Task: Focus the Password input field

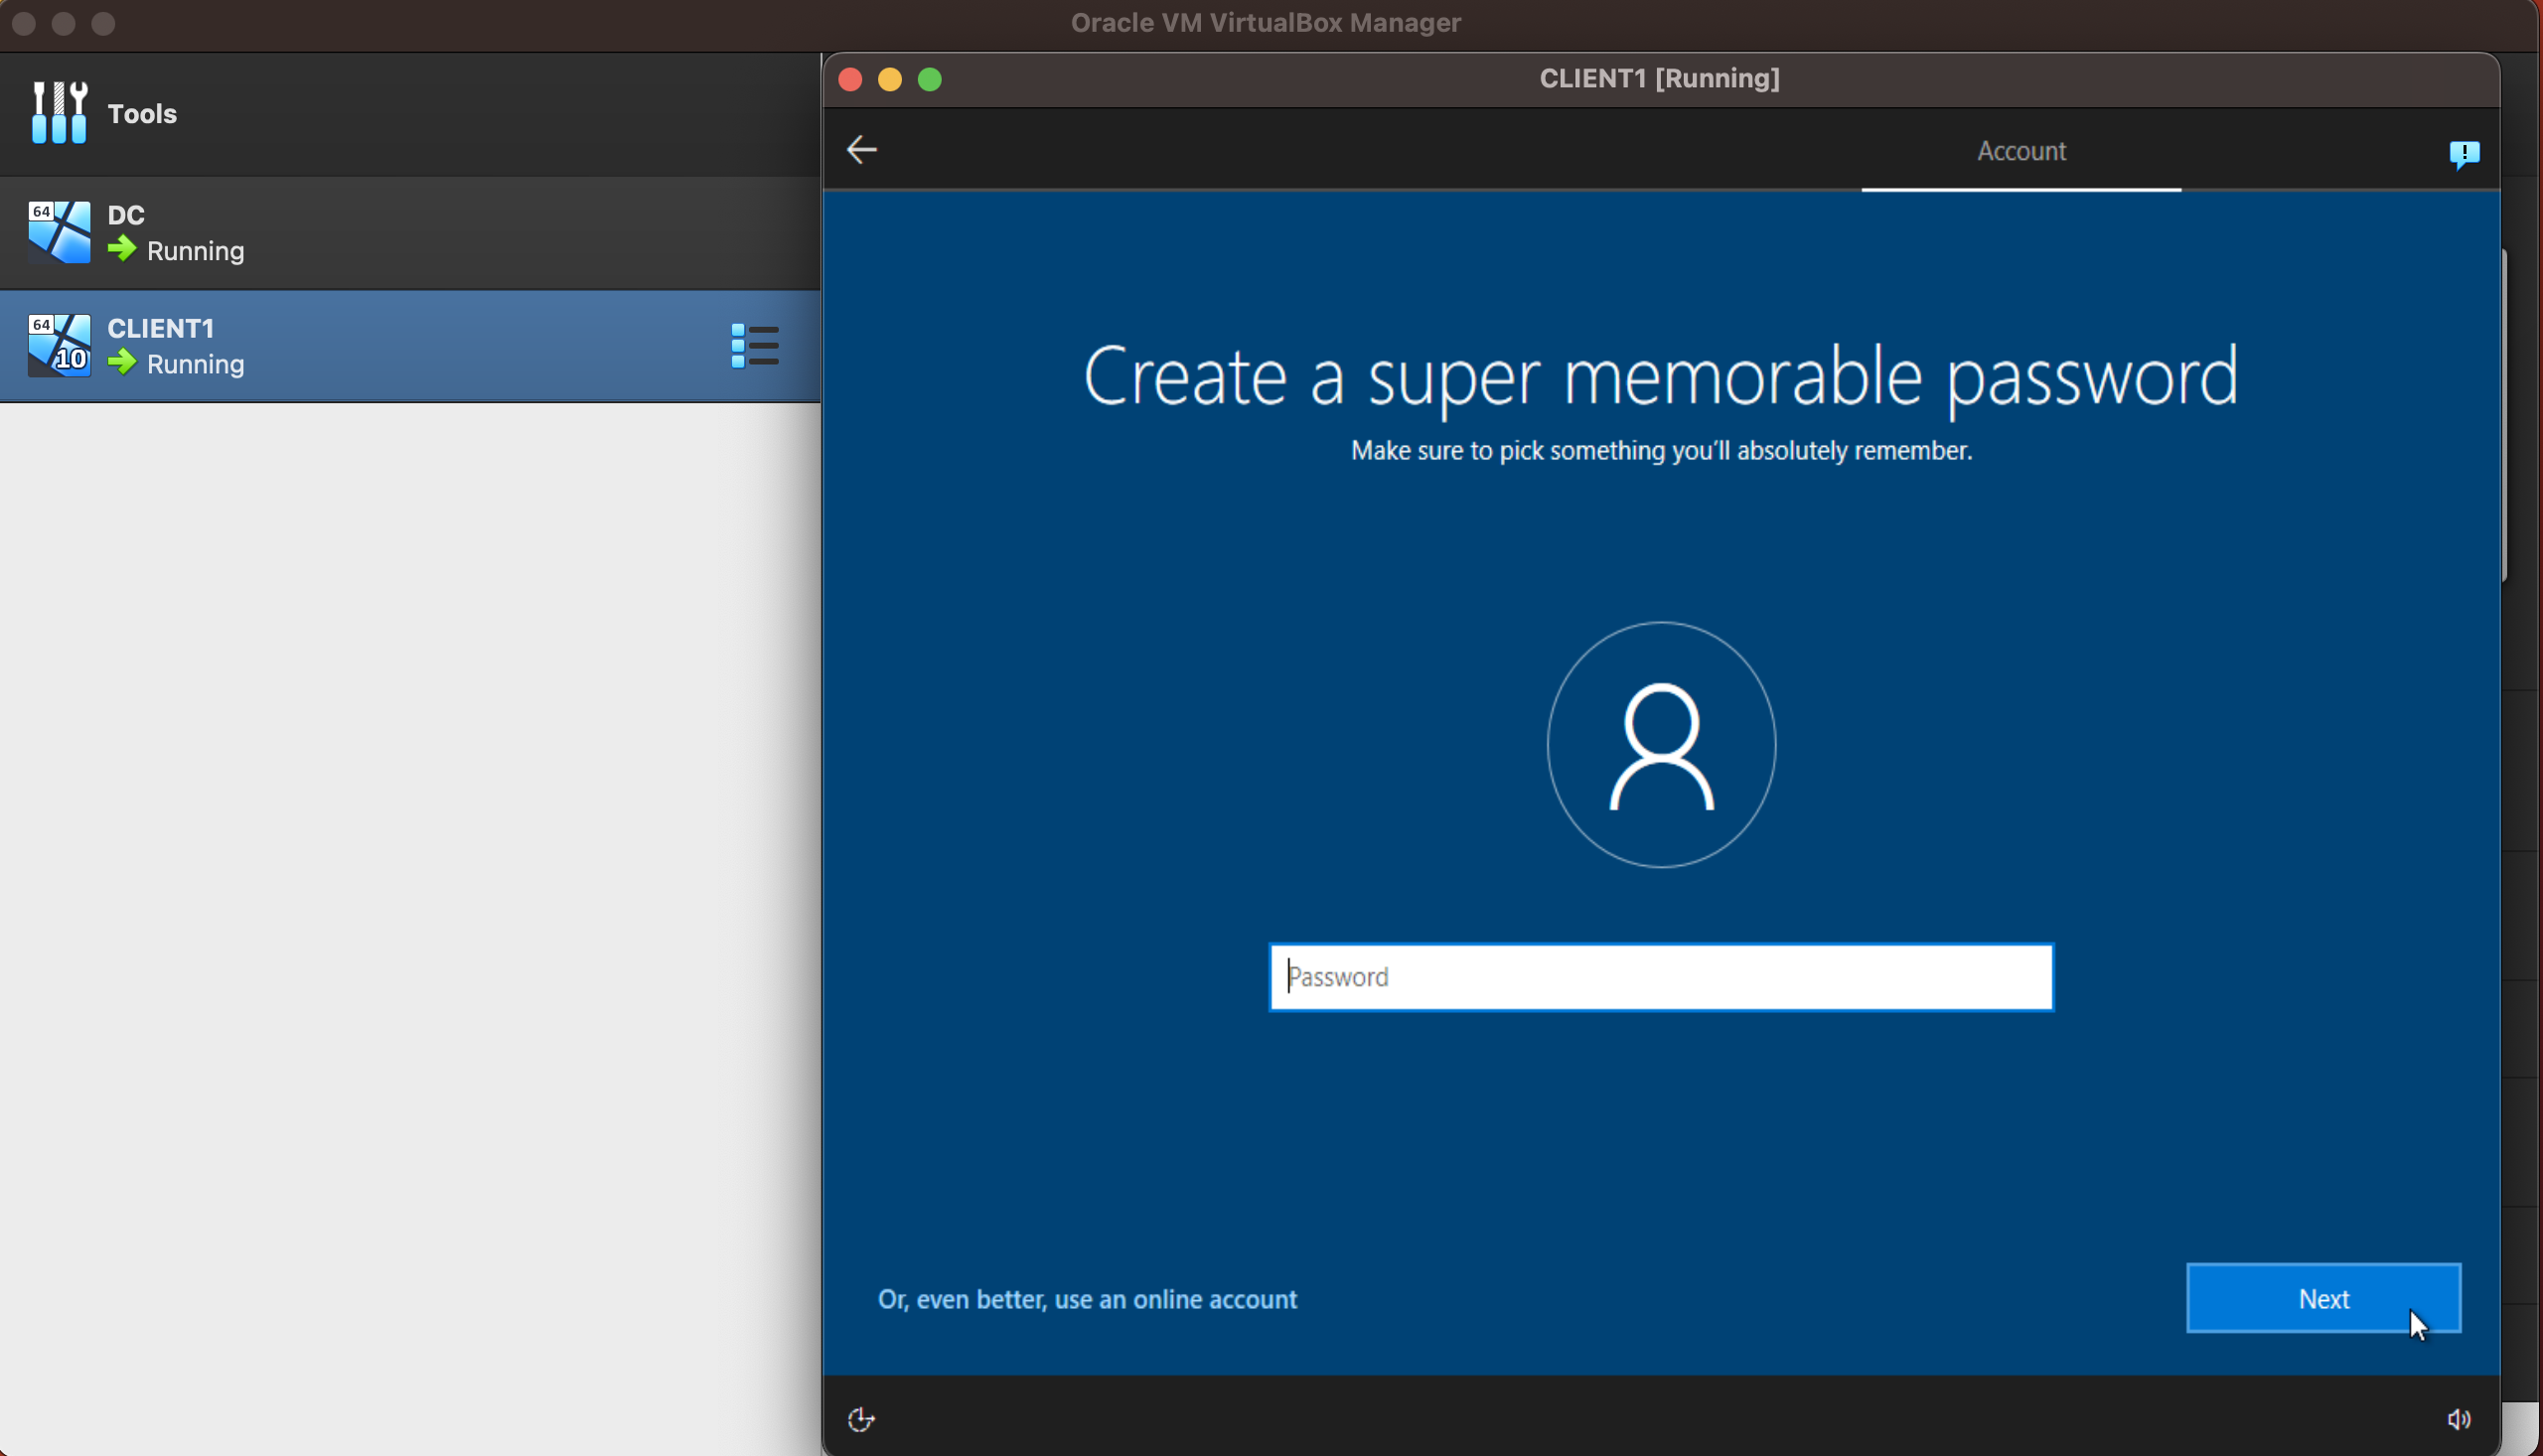Action: coord(1660,977)
